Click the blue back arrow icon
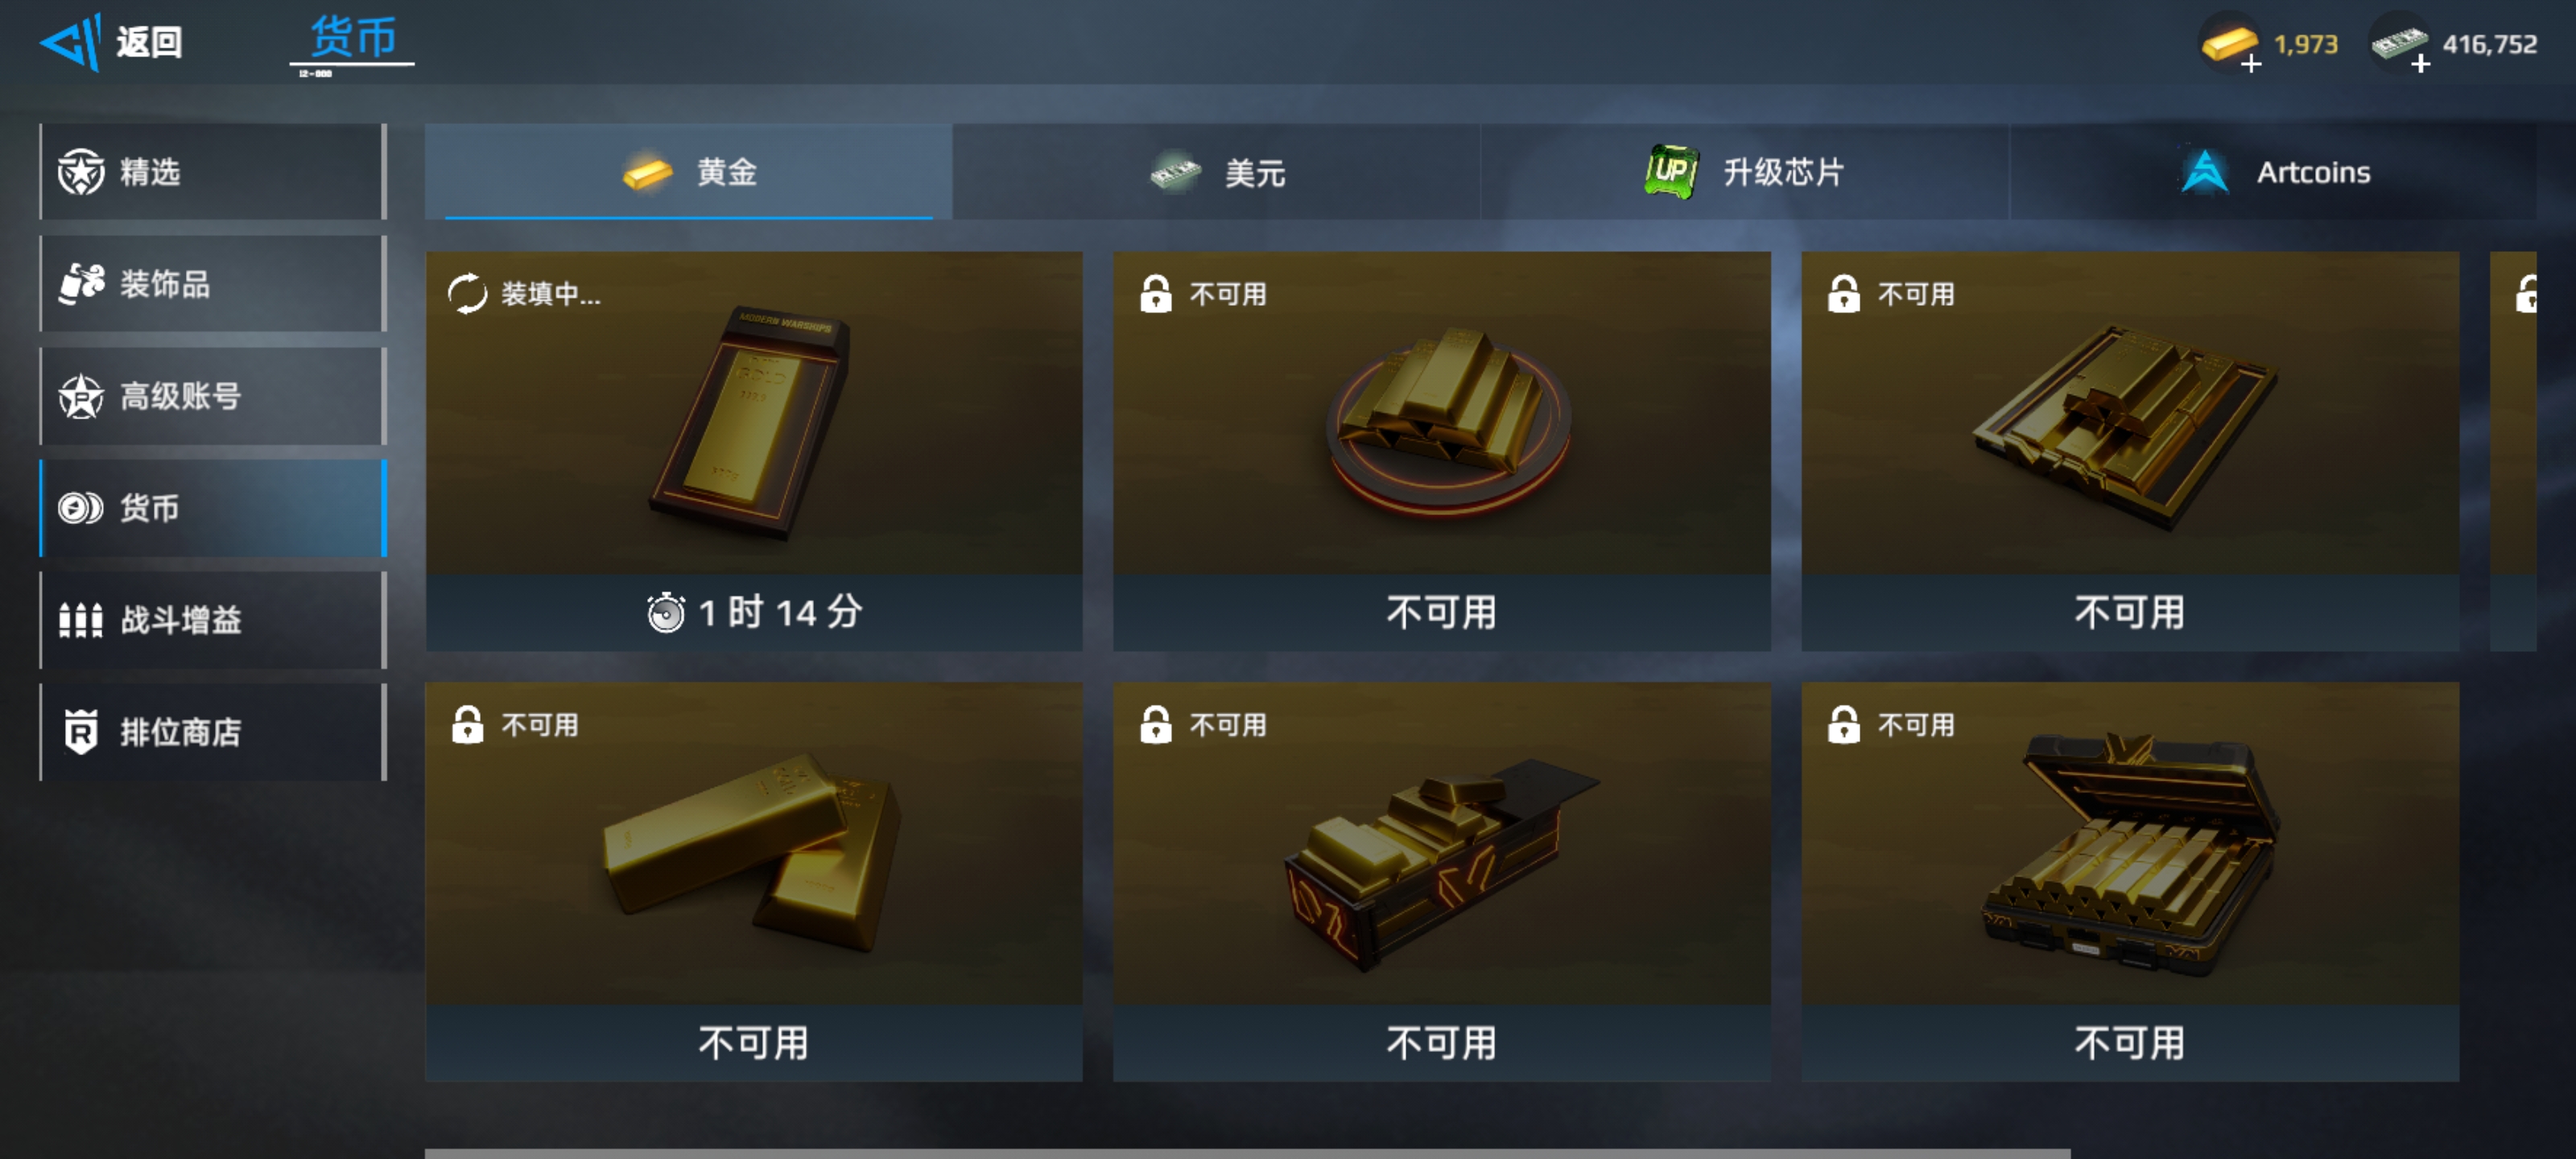The height and width of the screenshot is (1159, 2576). coord(71,42)
